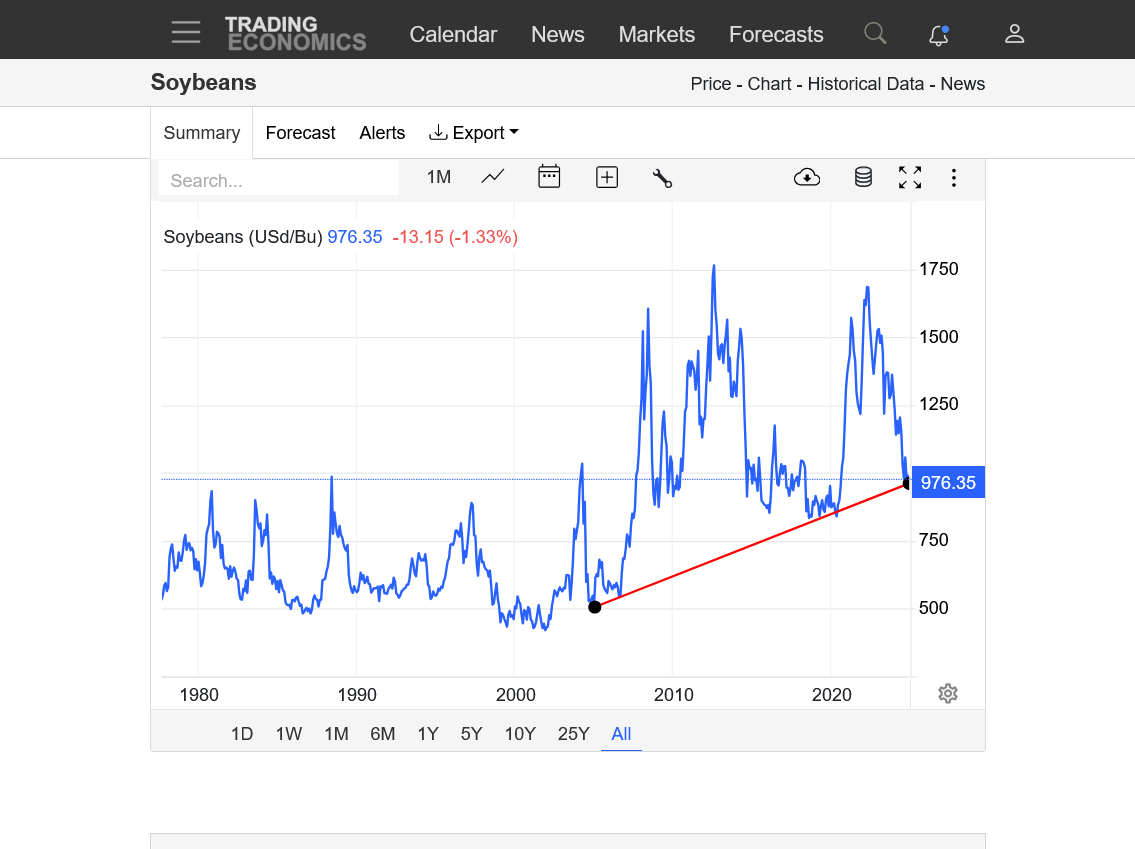Open the Markets menu item
Image resolution: width=1135 pixels, height=849 pixels.
point(656,34)
